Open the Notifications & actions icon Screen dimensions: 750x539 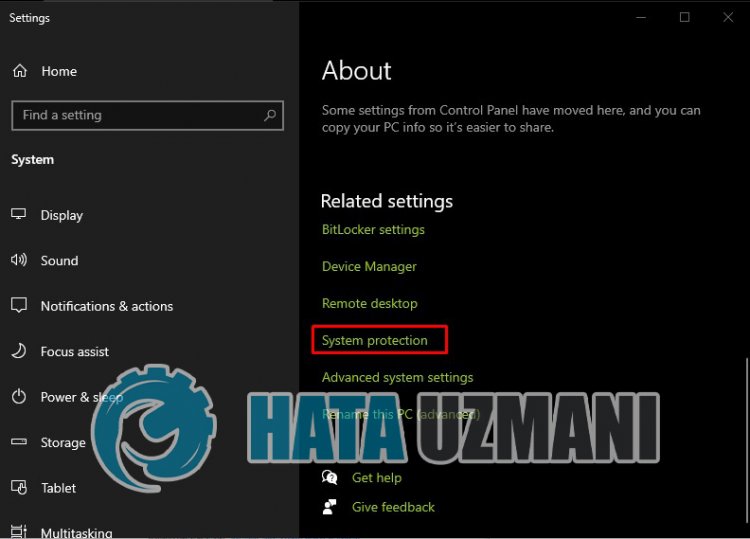[x=19, y=306]
